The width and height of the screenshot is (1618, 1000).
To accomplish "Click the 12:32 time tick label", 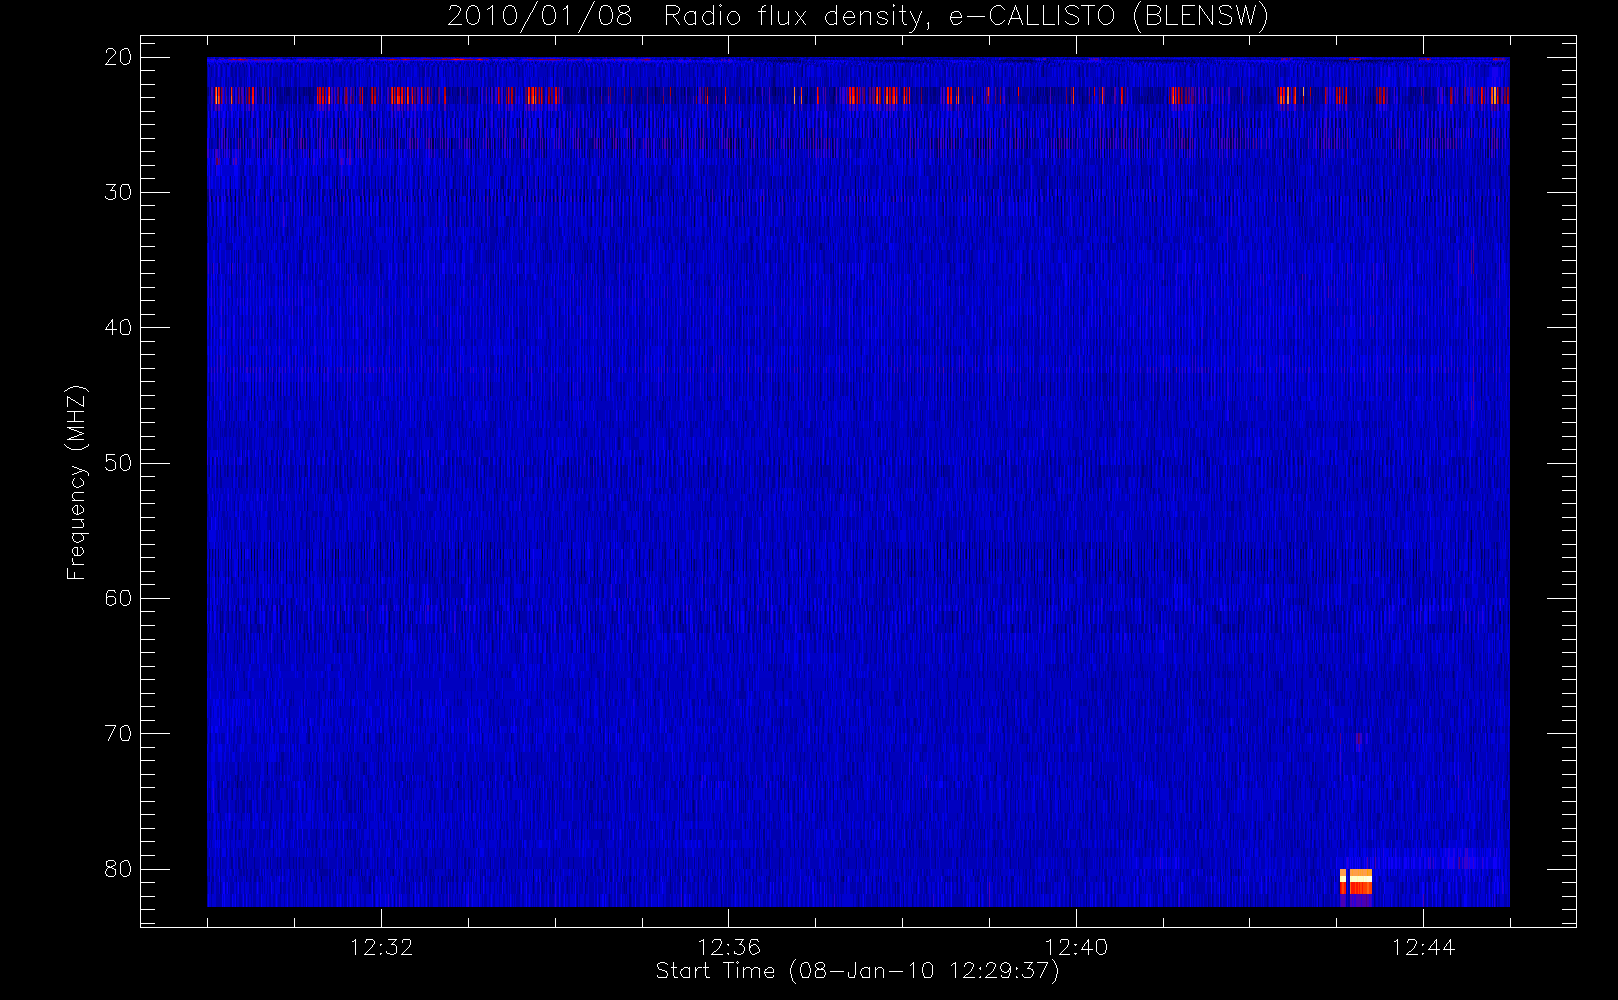I will tap(381, 947).
